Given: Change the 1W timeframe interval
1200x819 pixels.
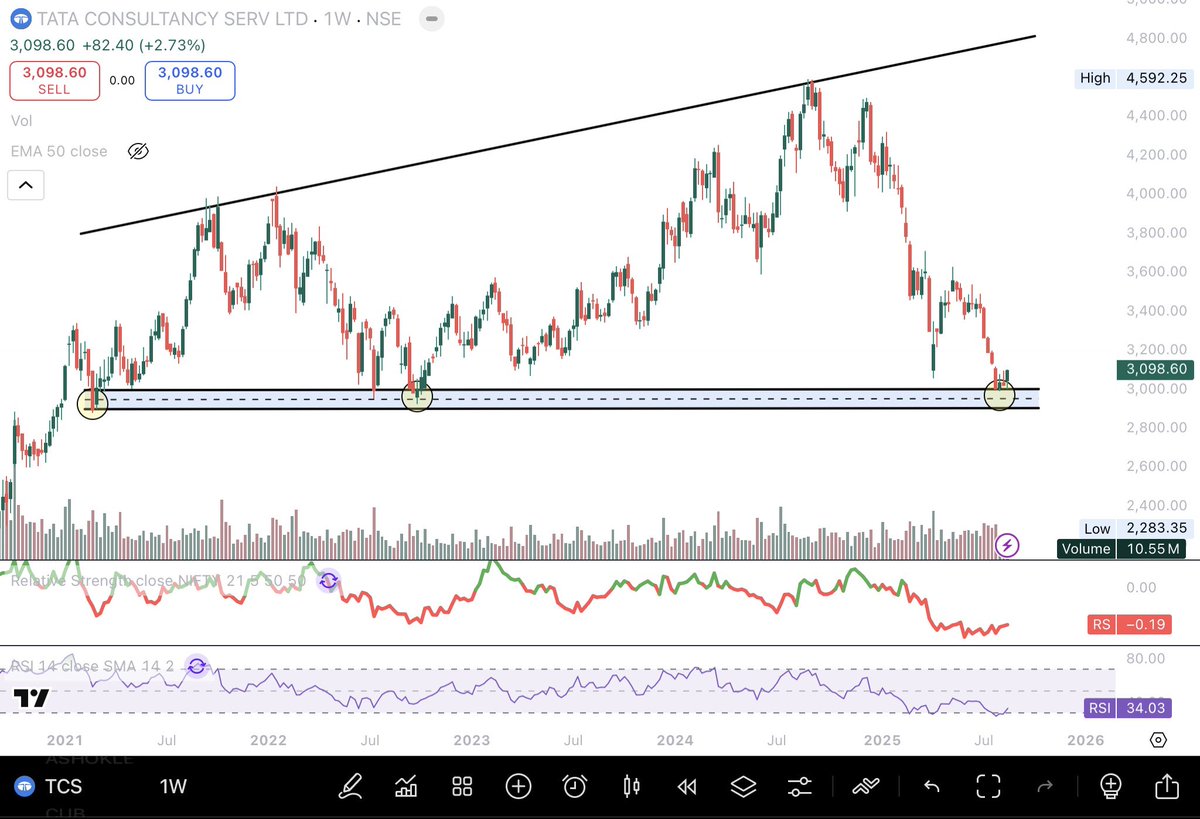Looking at the screenshot, I should (174, 786).
